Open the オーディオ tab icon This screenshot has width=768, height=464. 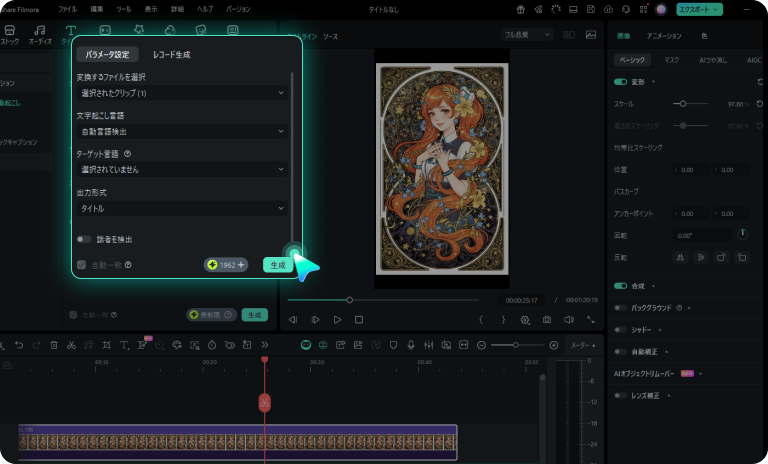click(40, 35)
